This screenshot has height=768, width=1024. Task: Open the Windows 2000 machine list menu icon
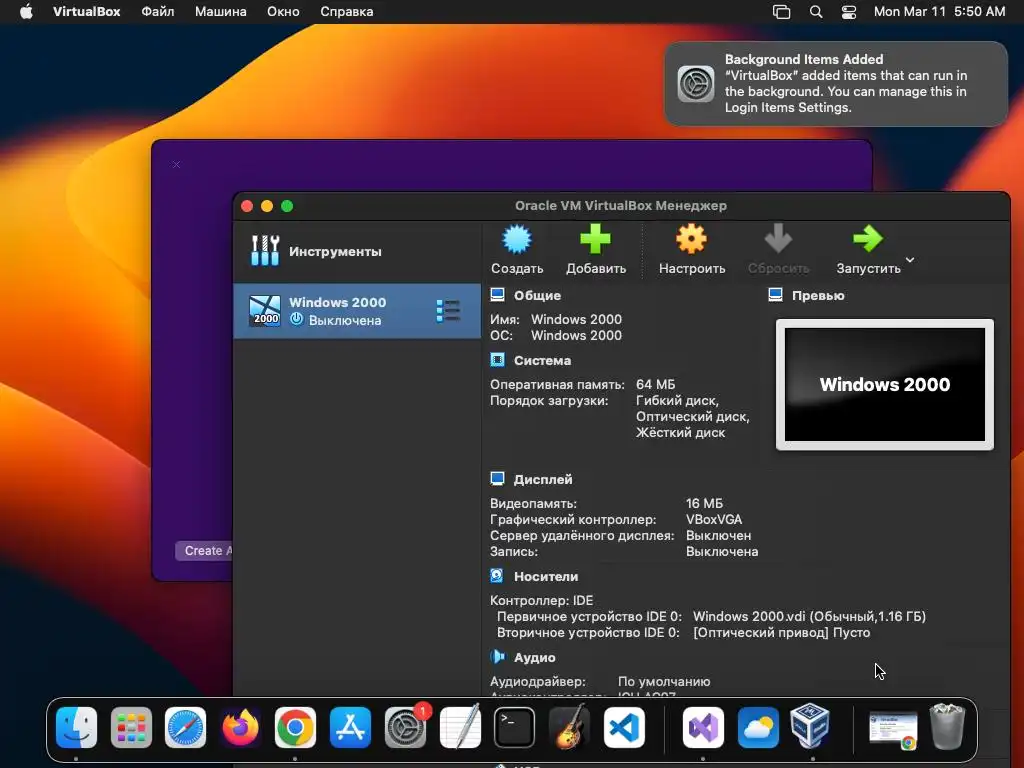pyautogui.click(x=448, y=311)
